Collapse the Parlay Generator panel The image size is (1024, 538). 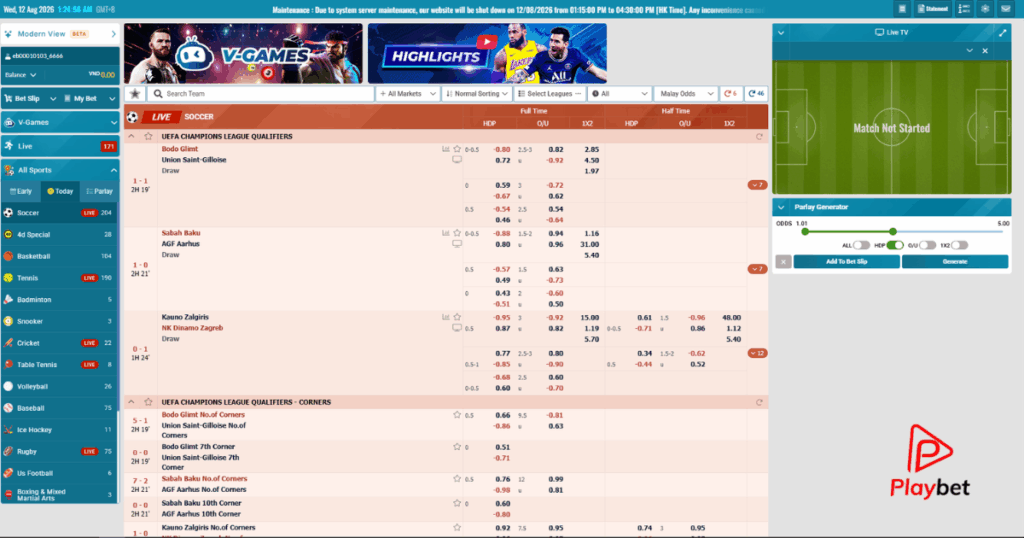[781, 207]
